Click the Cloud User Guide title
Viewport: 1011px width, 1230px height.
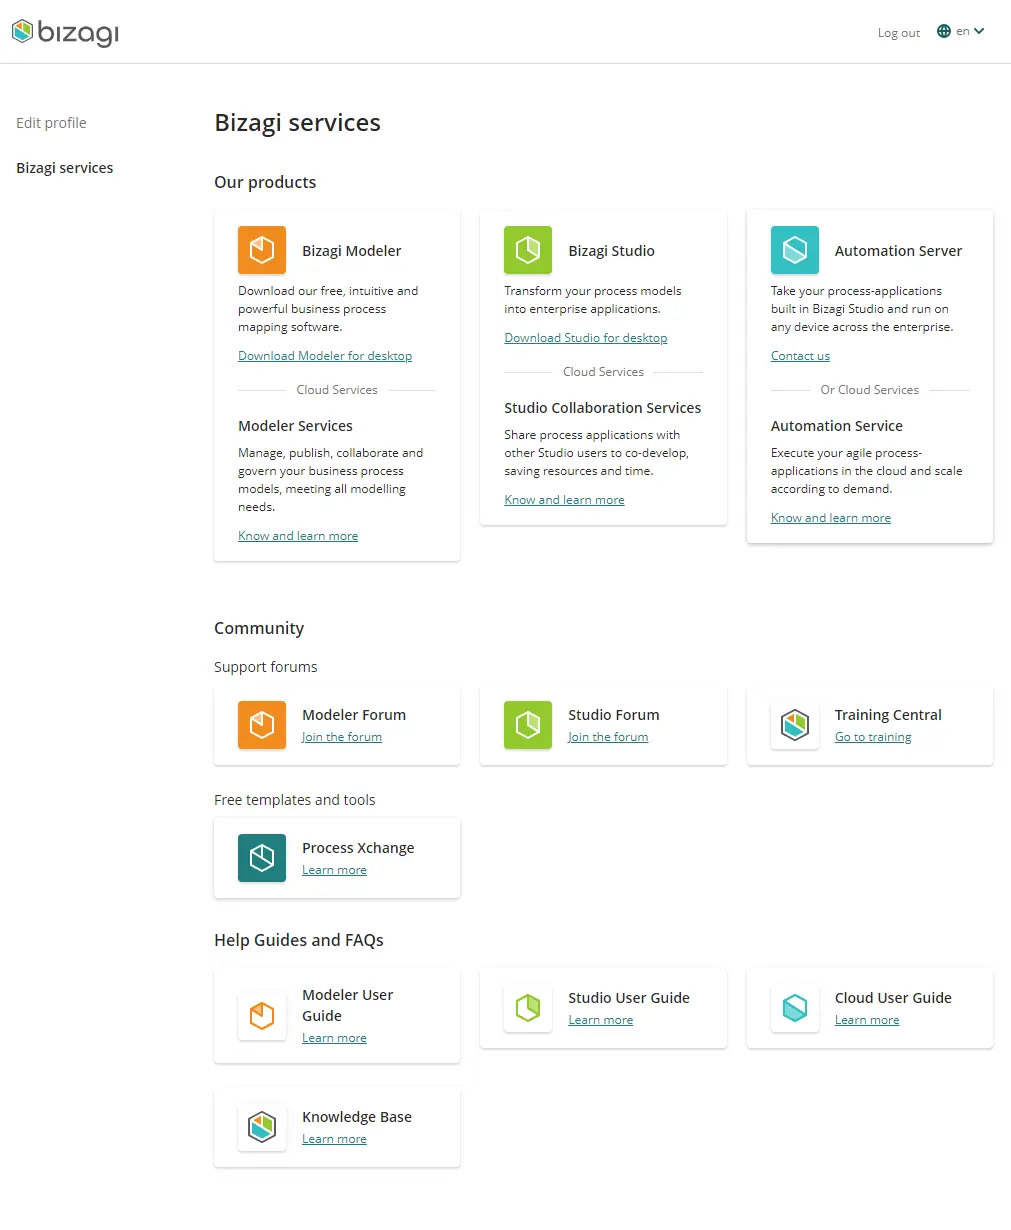point(893,998)
